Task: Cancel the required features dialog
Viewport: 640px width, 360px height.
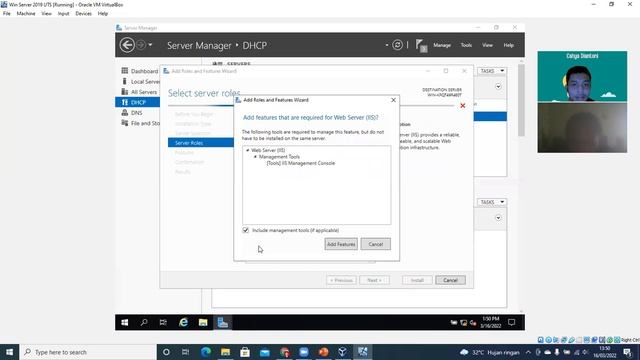Action: [376, 244]
